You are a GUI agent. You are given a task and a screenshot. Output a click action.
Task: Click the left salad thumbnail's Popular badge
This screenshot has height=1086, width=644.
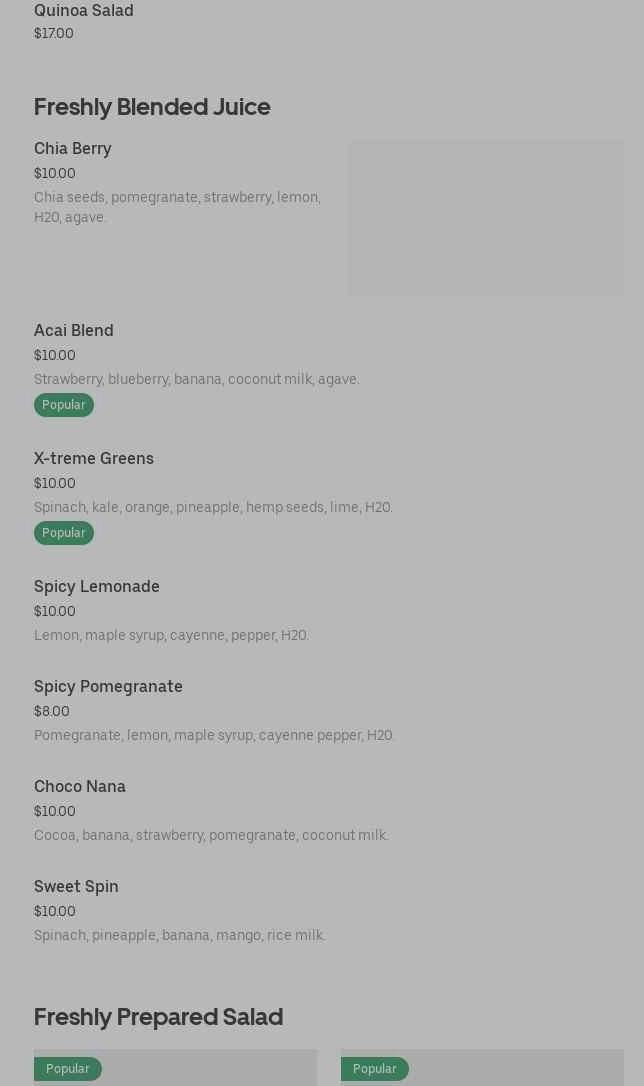[x=68, y=1069]
